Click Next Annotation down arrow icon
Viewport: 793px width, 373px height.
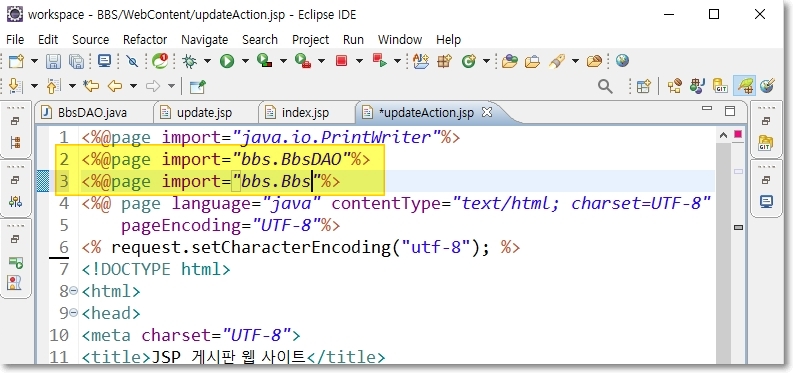[x=16, y=86]
